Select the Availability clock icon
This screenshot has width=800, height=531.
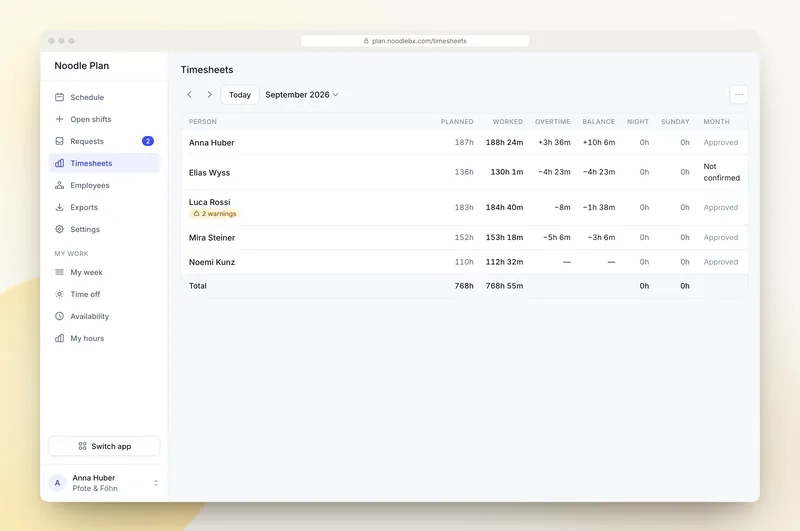pos(59,316)
